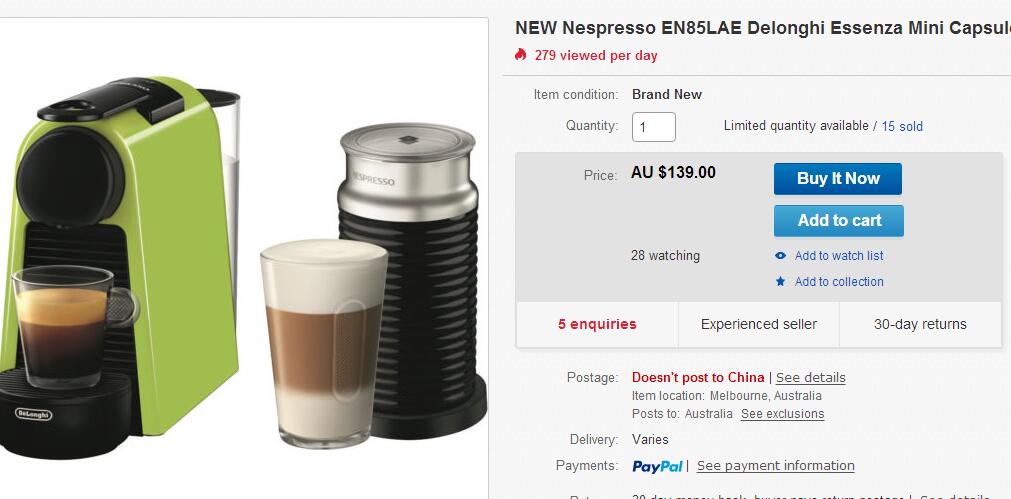
Task: Select the Experienced seller cell
Action: [759, 324]
